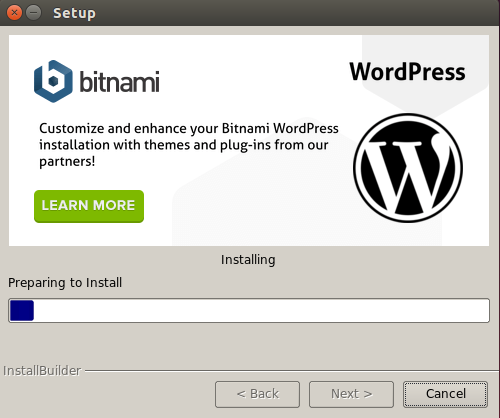Viewport: 500px width, 418px height.
Task: Click the blue filled portion of the progress bar
Action: pyautogui.click(x=22, y=310)
